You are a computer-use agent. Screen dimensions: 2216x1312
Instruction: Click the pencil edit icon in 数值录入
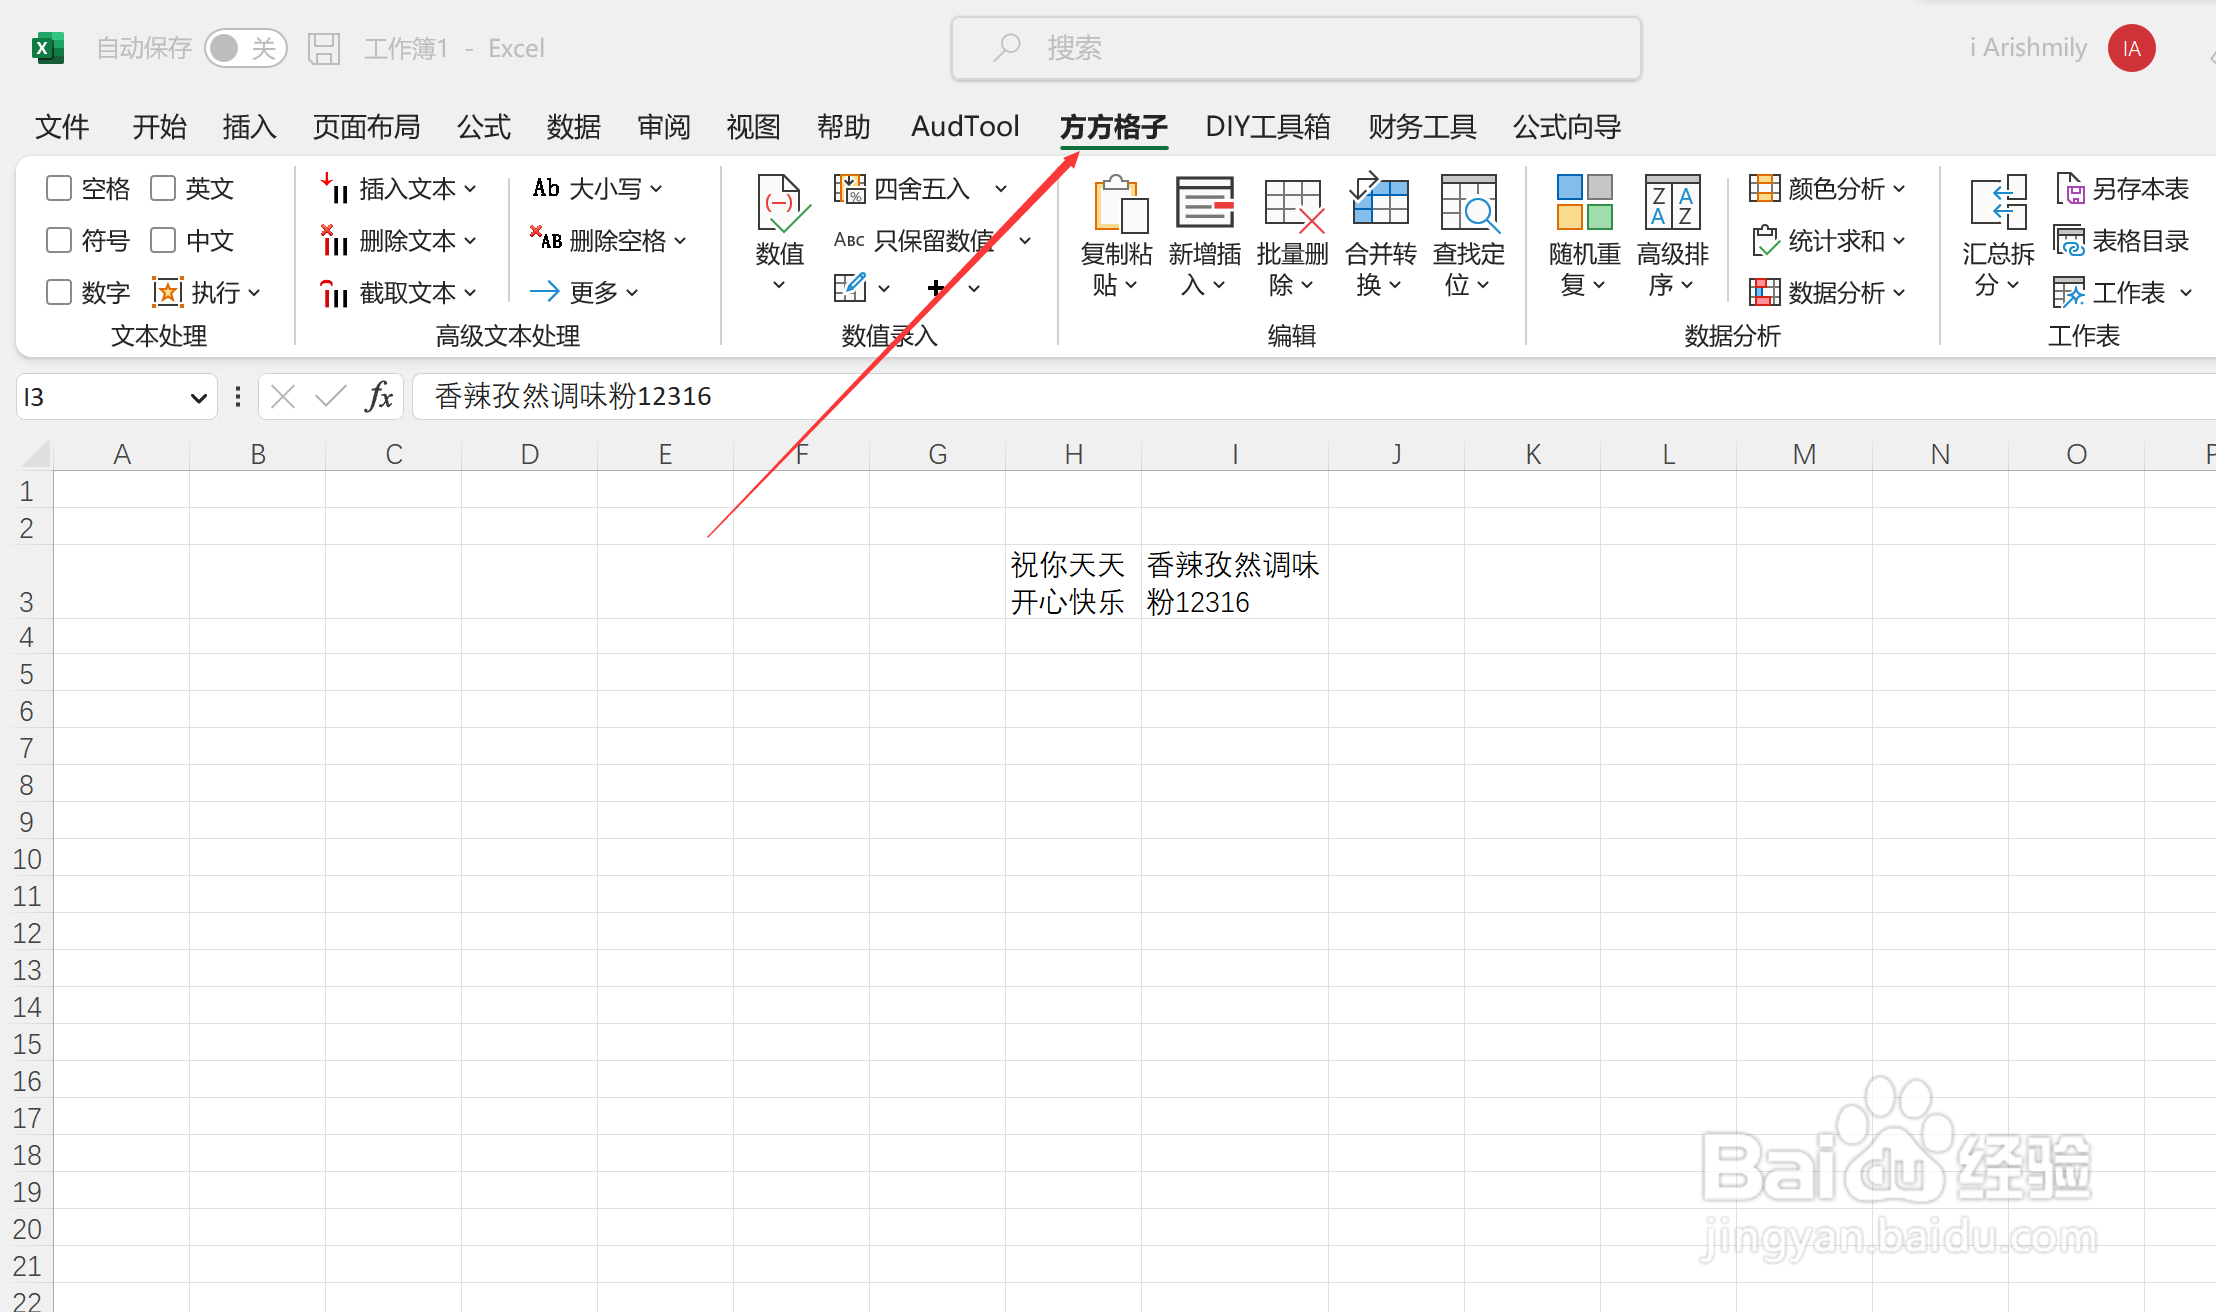click(x=850, y=288)
